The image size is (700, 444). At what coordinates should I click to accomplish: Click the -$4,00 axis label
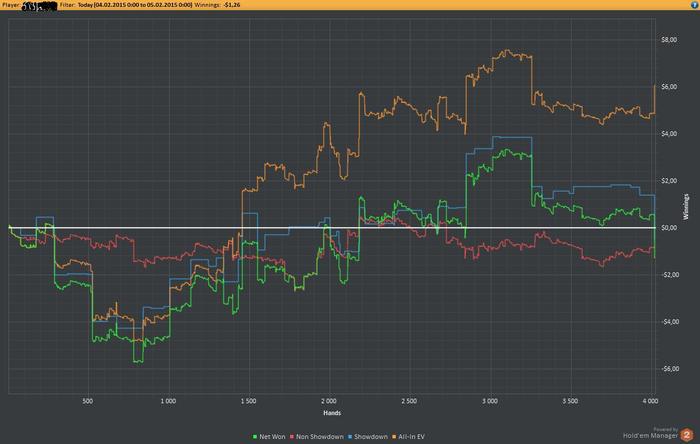point(669,322)
